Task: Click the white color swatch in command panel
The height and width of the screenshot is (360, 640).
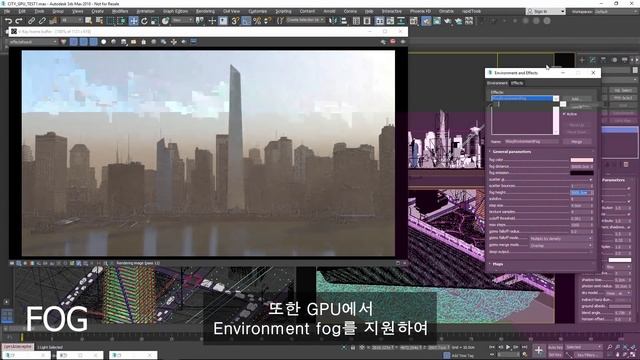Action: [620, 260]
